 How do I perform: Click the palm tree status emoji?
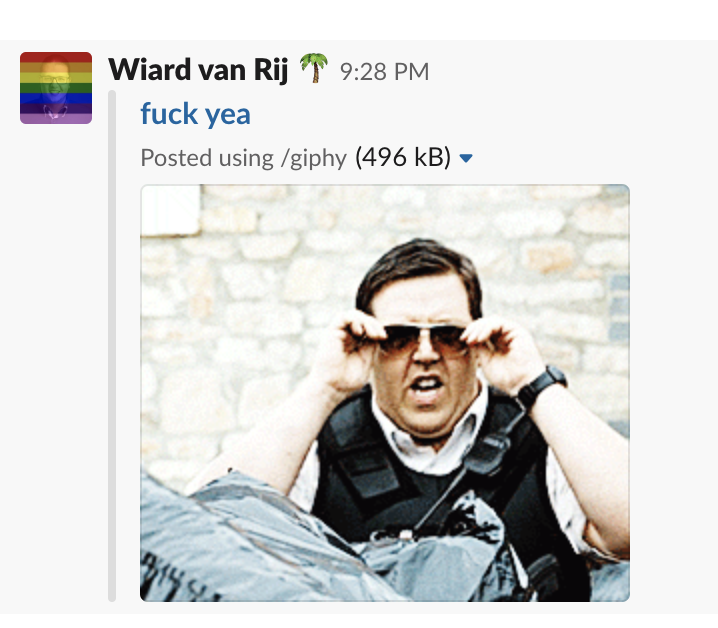pos(314,68)
